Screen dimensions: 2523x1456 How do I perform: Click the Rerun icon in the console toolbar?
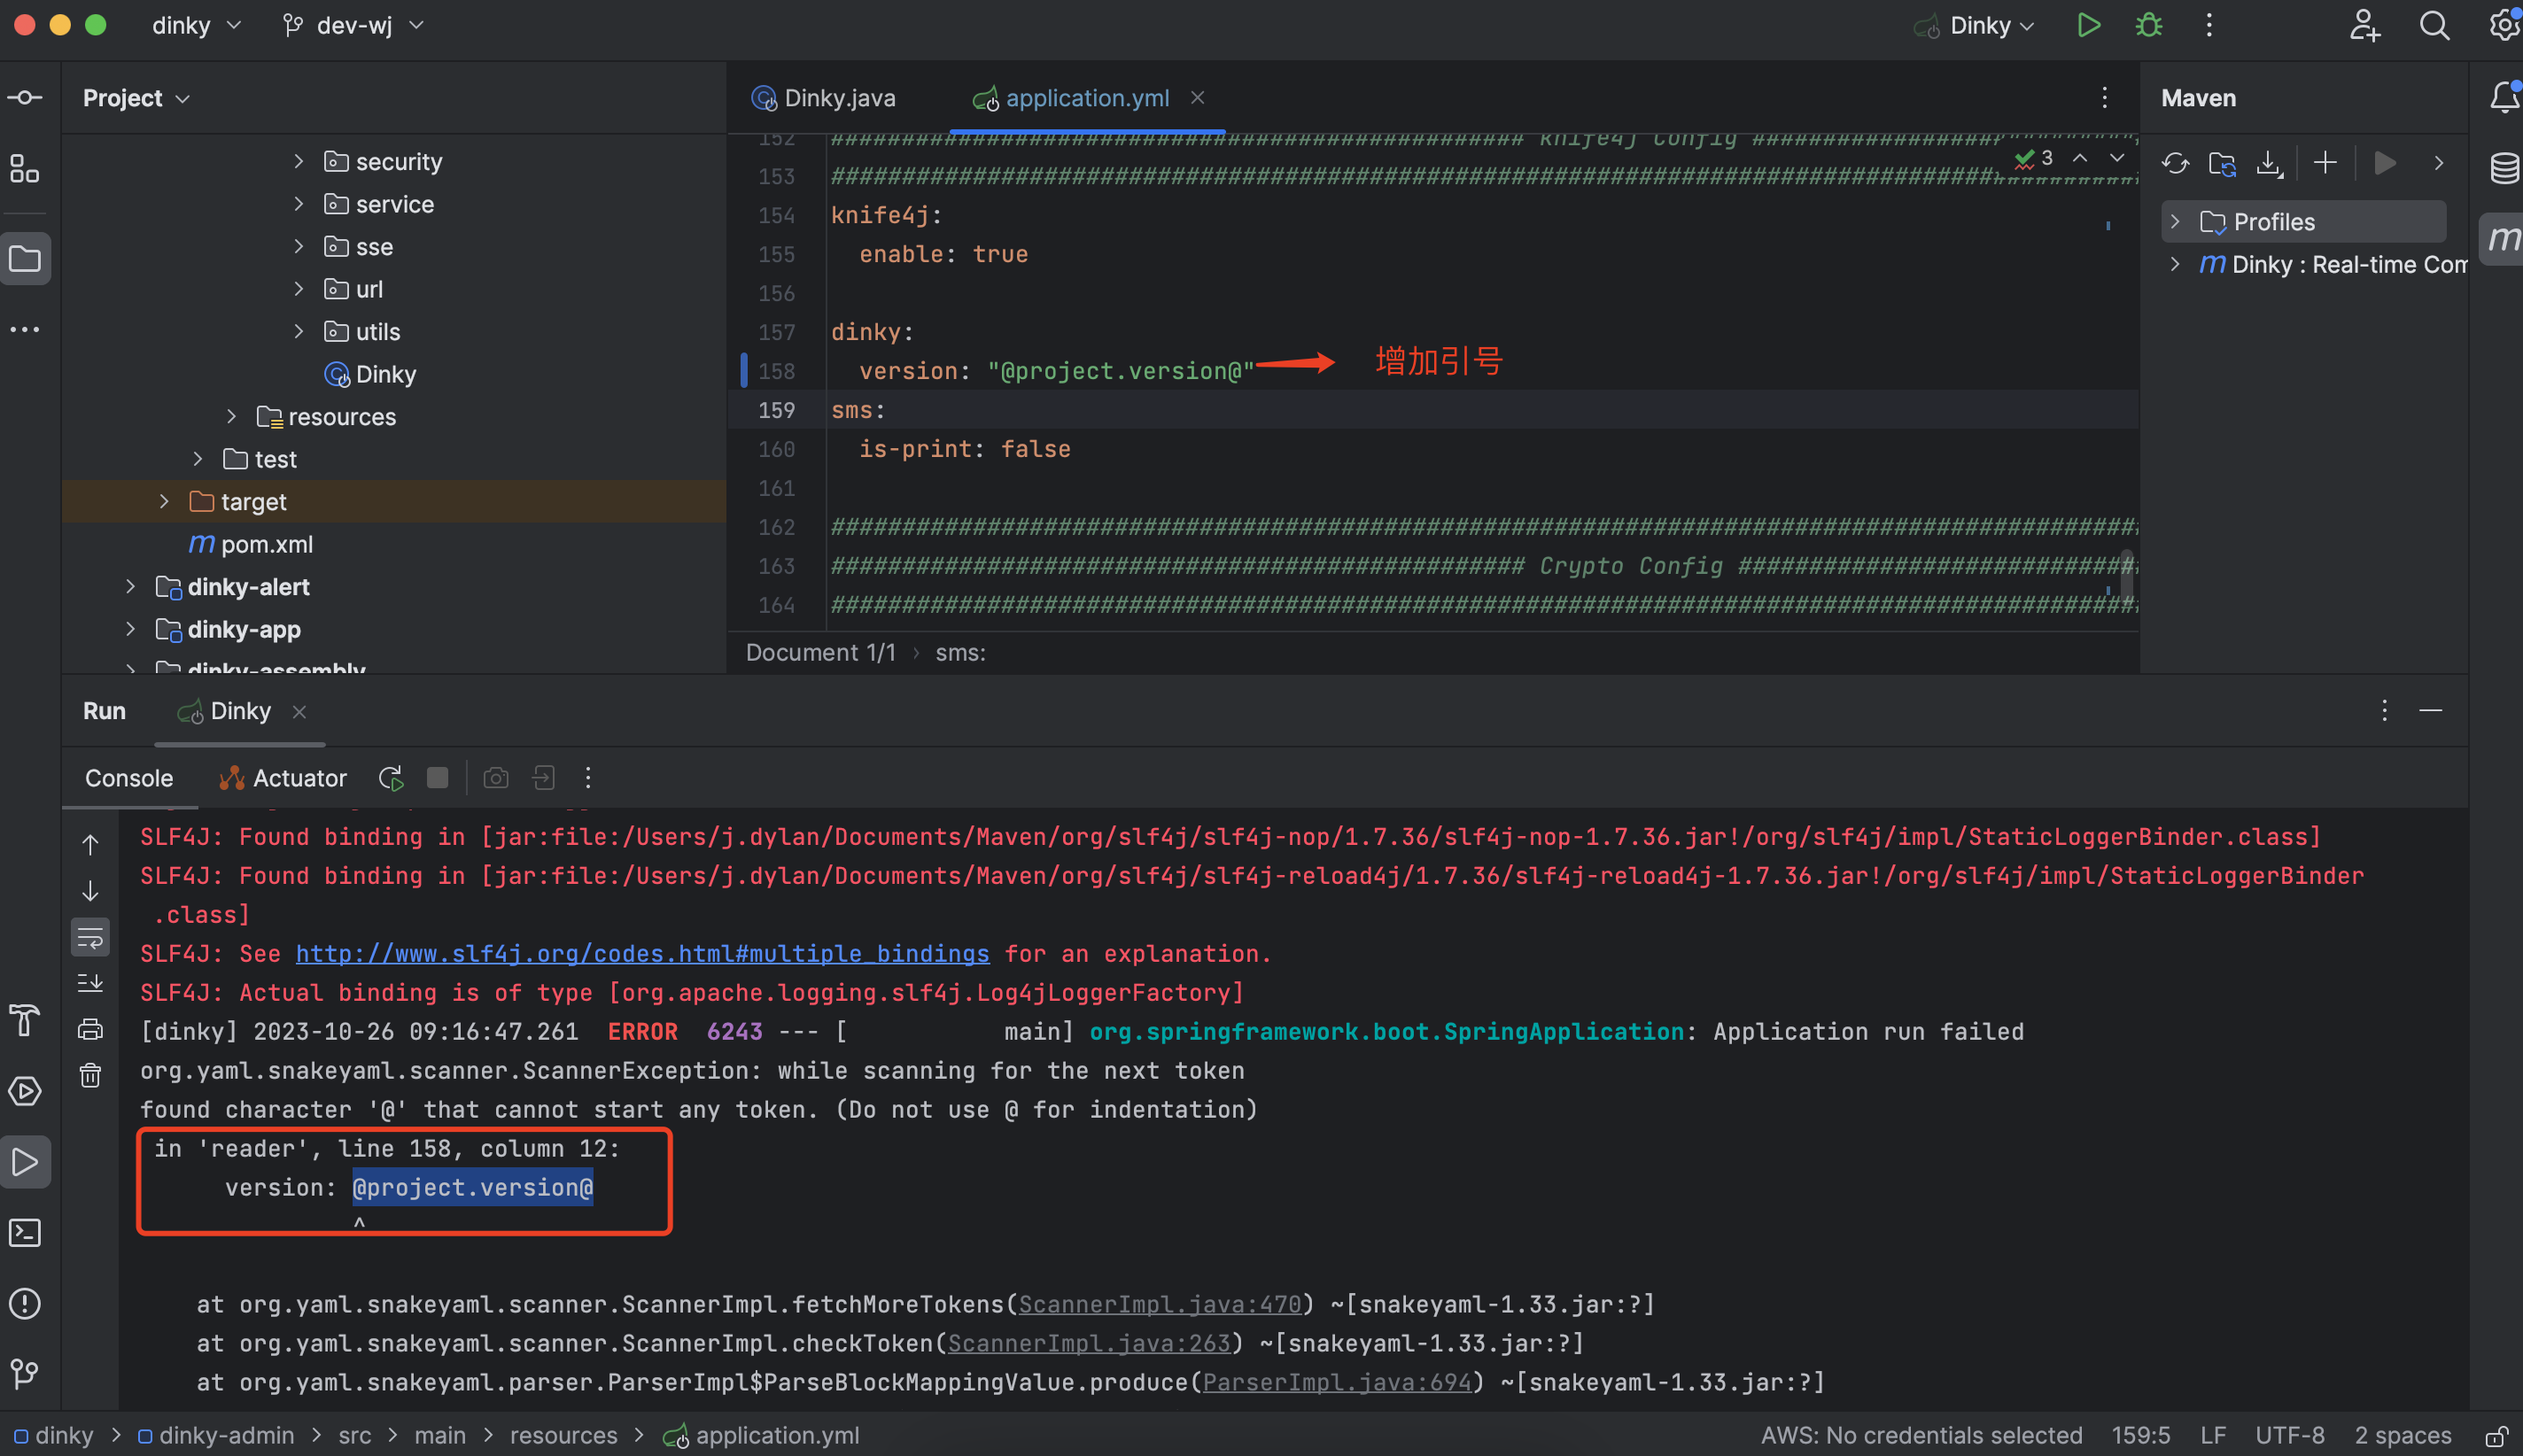(x=391, y=778)
